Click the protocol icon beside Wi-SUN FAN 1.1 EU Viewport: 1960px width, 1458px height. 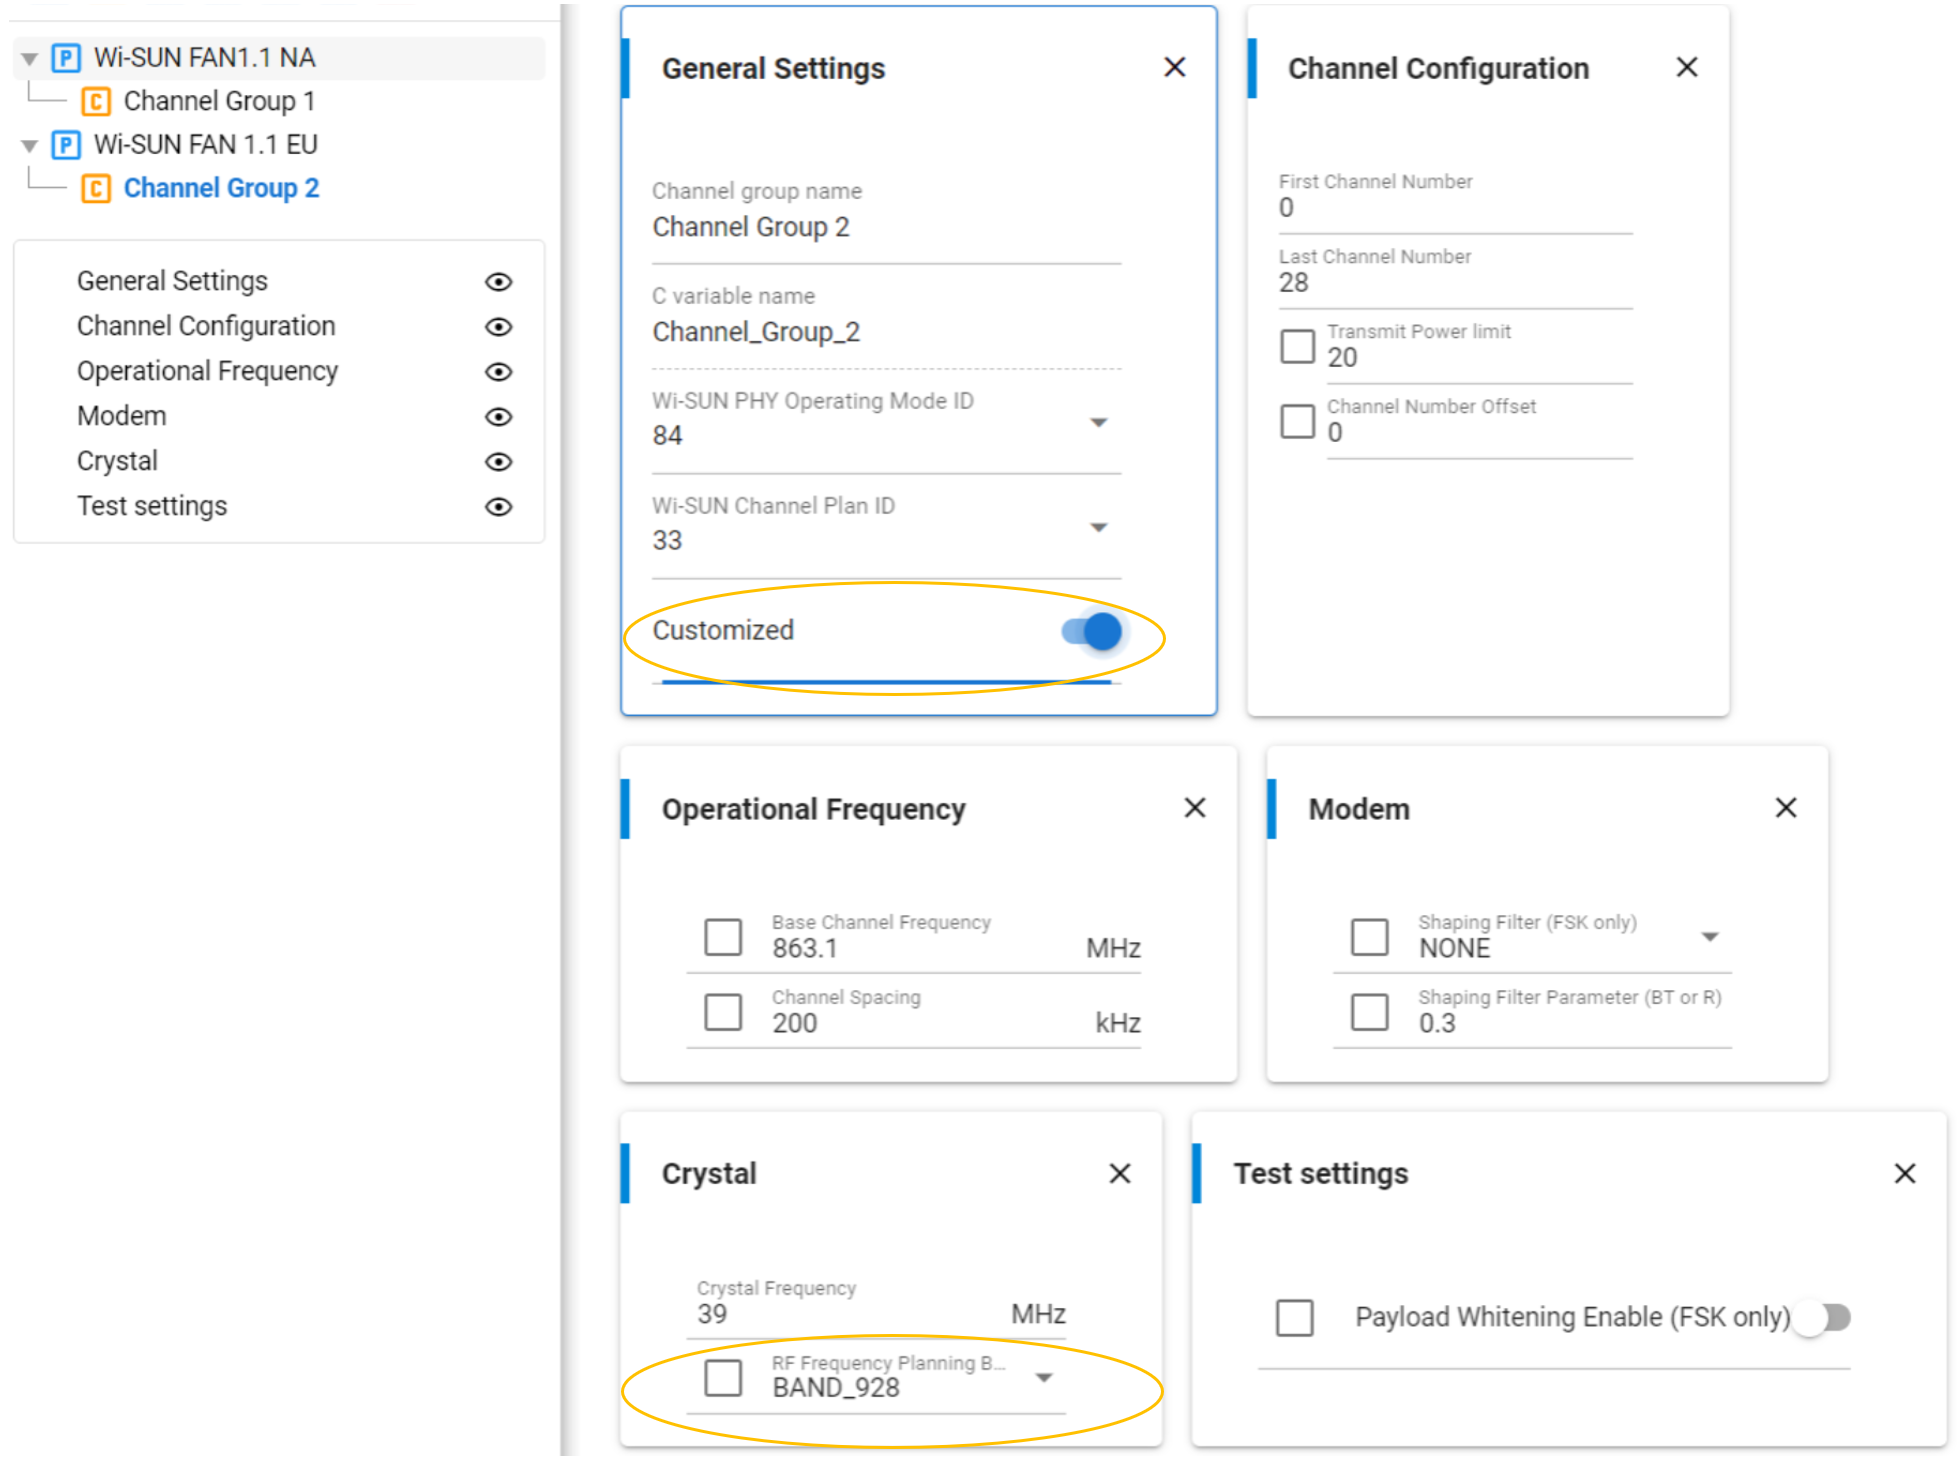(66, 145)
